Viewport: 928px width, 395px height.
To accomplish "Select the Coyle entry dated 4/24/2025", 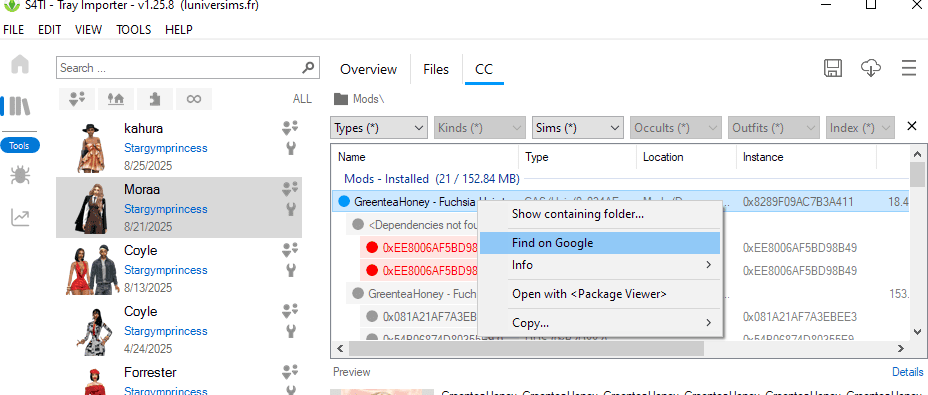I will 179,329.
